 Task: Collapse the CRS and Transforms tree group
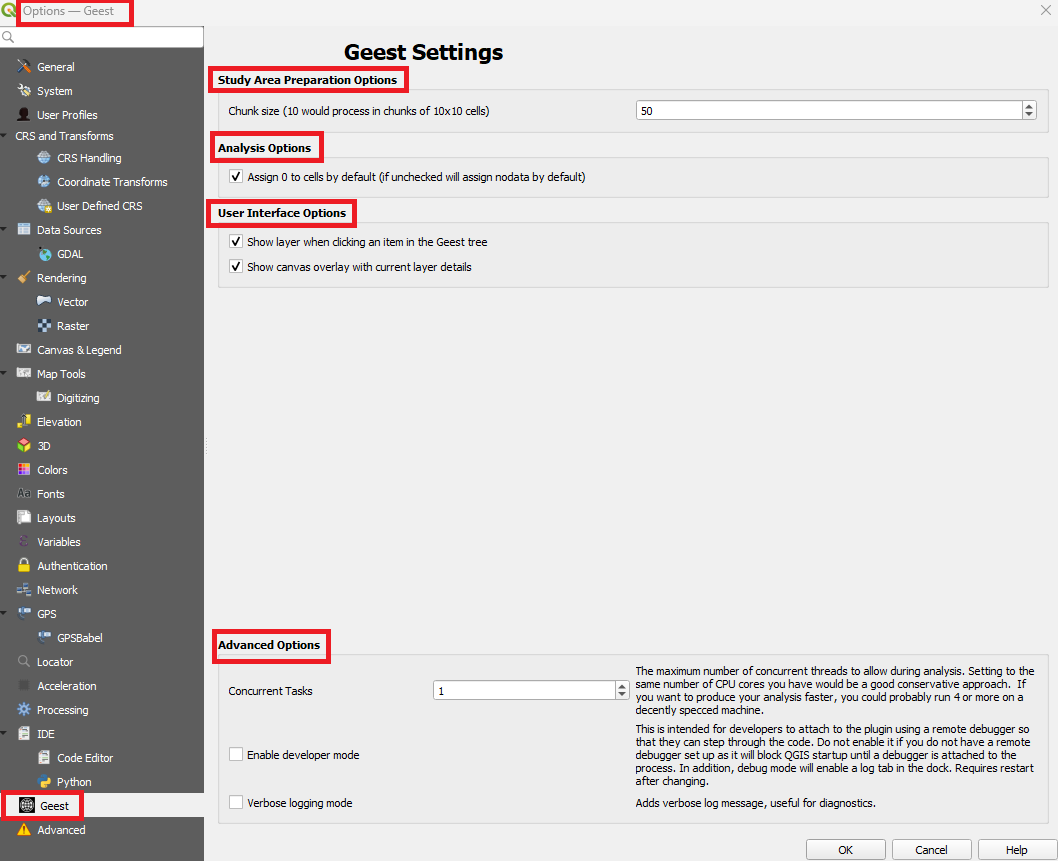[x=4, y=136]
